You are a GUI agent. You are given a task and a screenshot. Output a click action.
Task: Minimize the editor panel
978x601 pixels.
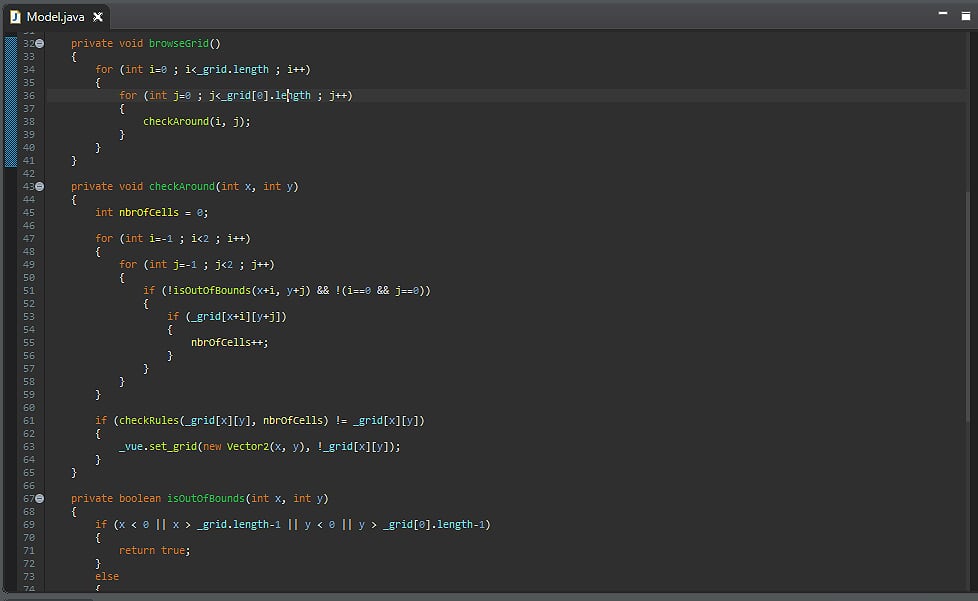point(942,14)
